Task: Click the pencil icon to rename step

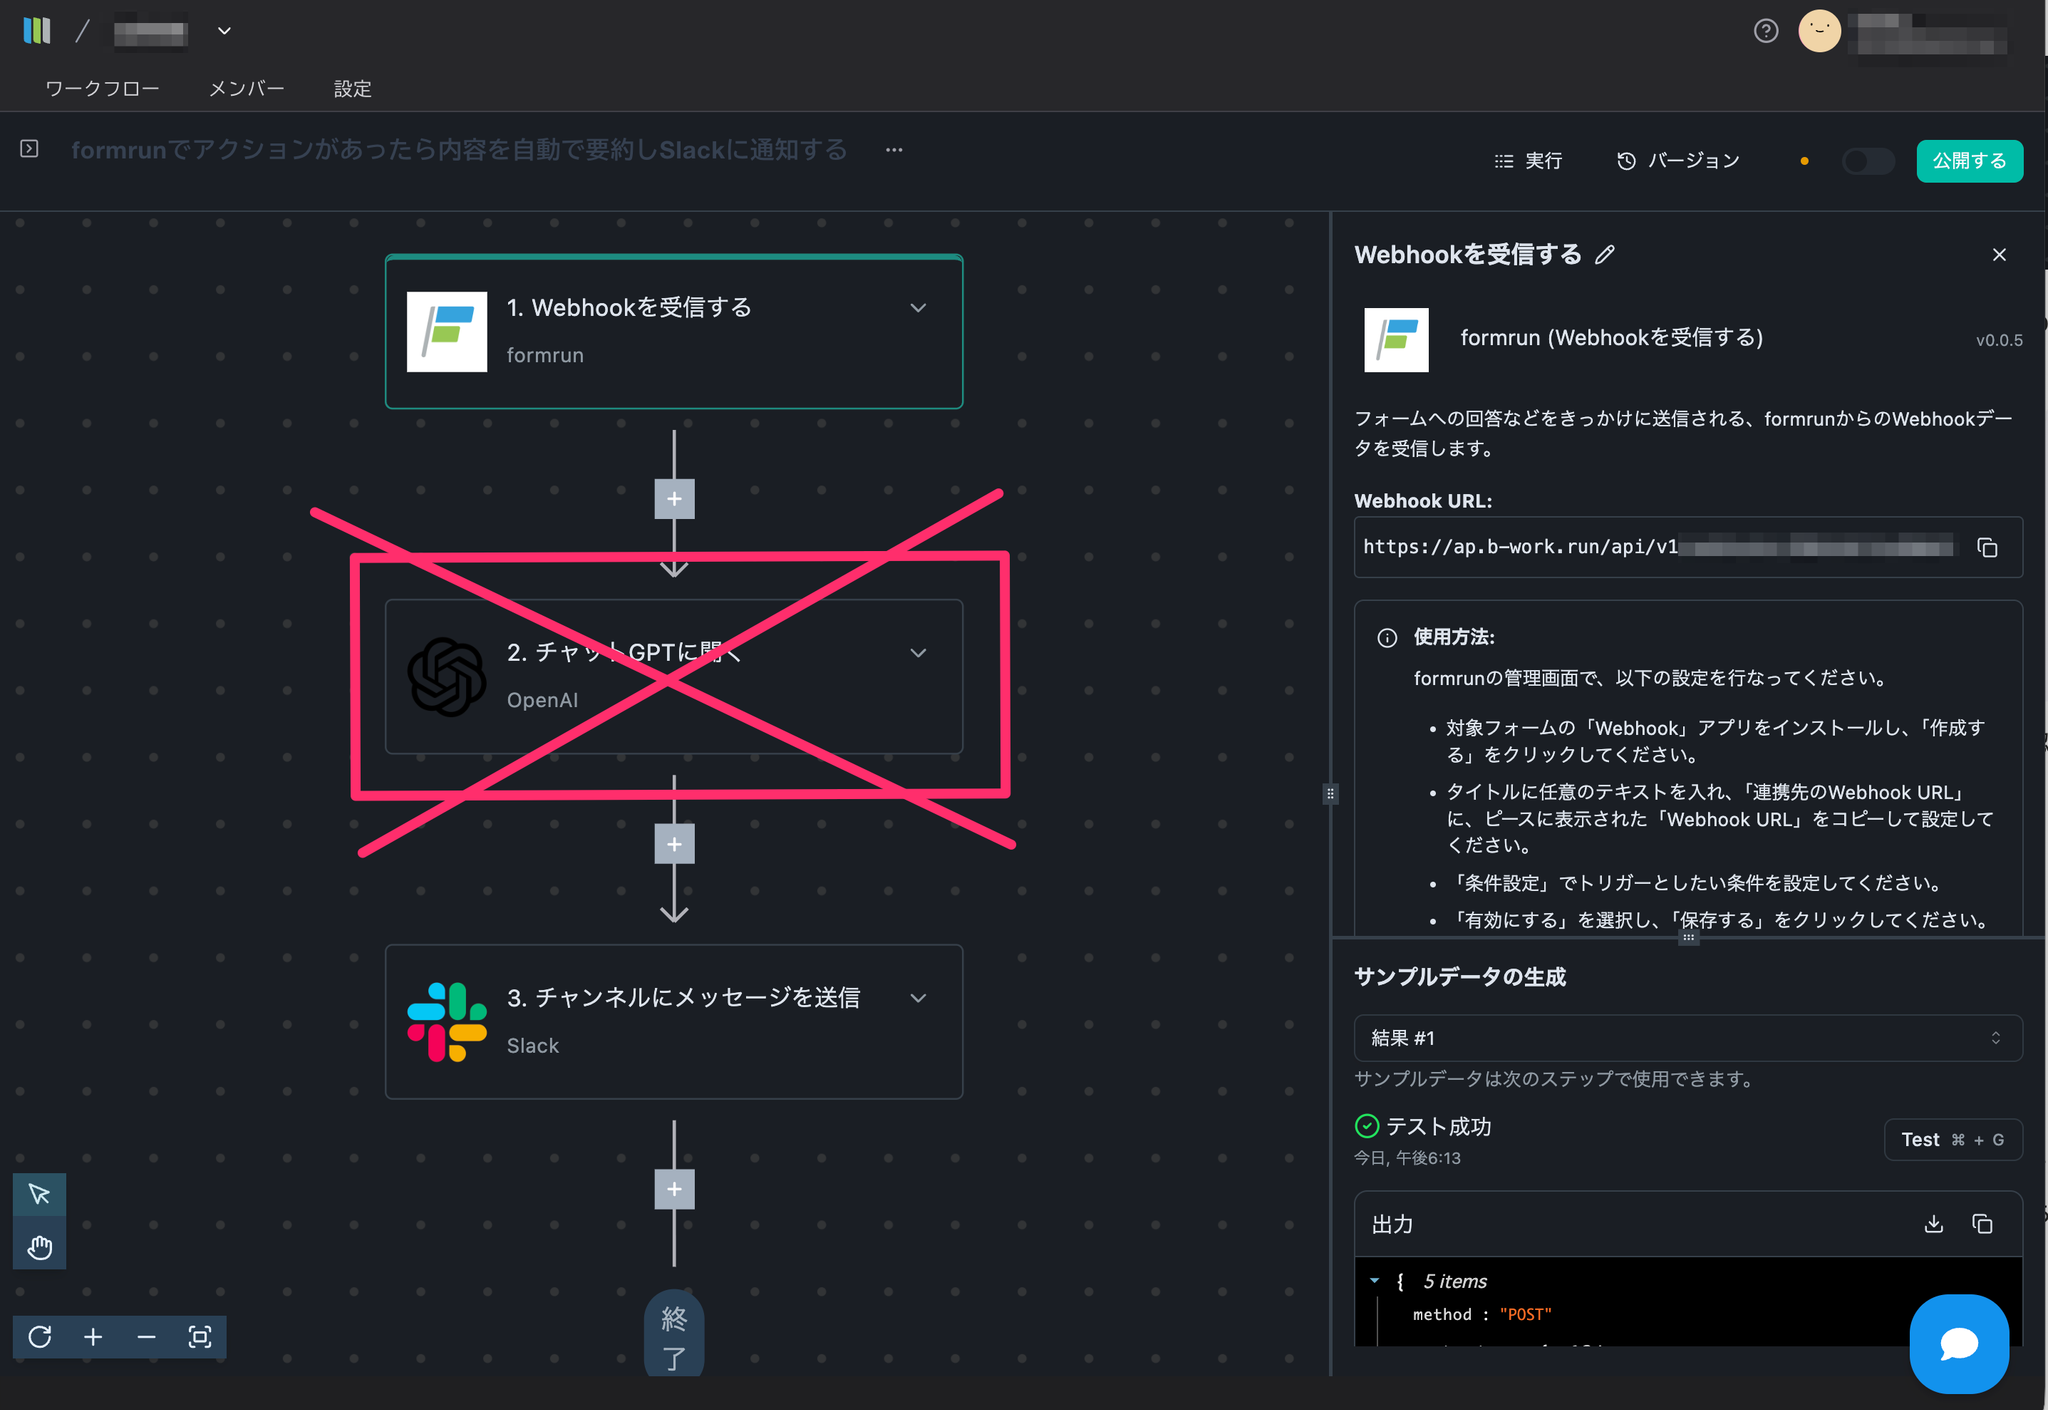Action: (1605, 255)
